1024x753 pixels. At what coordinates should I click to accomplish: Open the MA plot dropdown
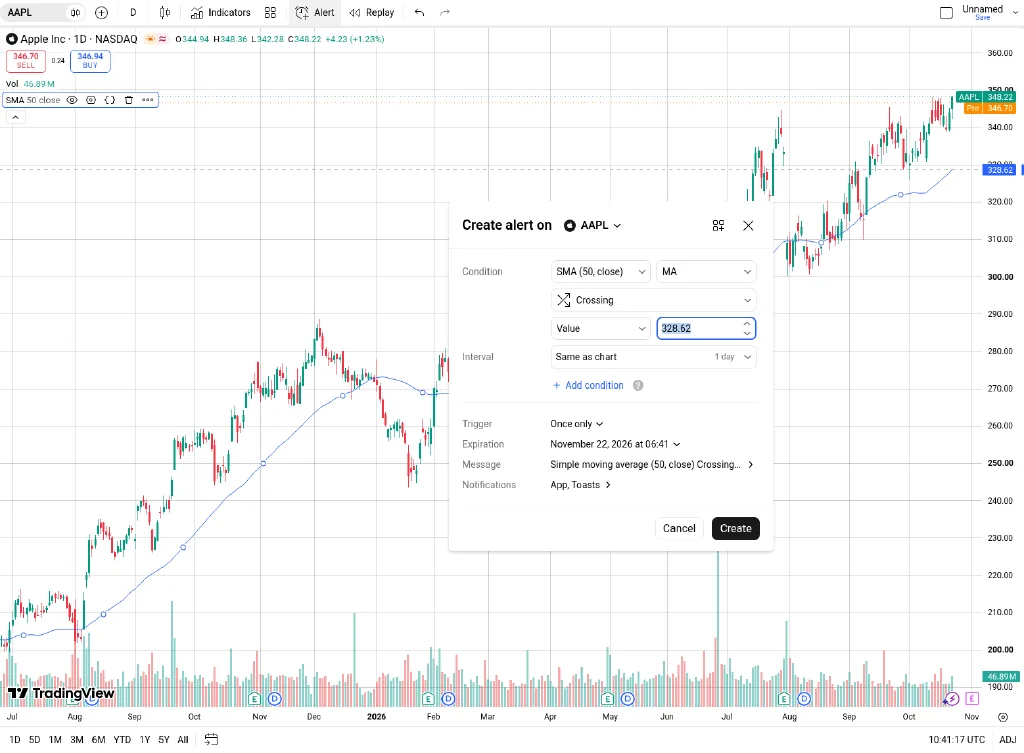(706, 272)
